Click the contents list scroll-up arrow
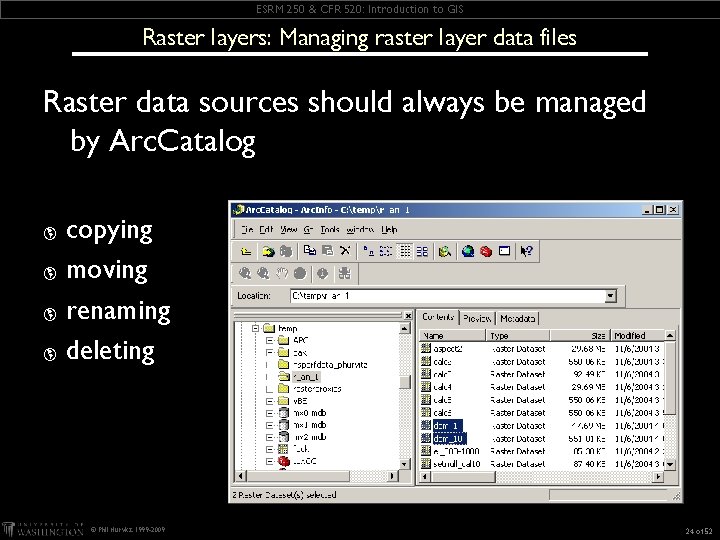Image resolution: width=720 pixels, height=540 pixels. (670, 336)
